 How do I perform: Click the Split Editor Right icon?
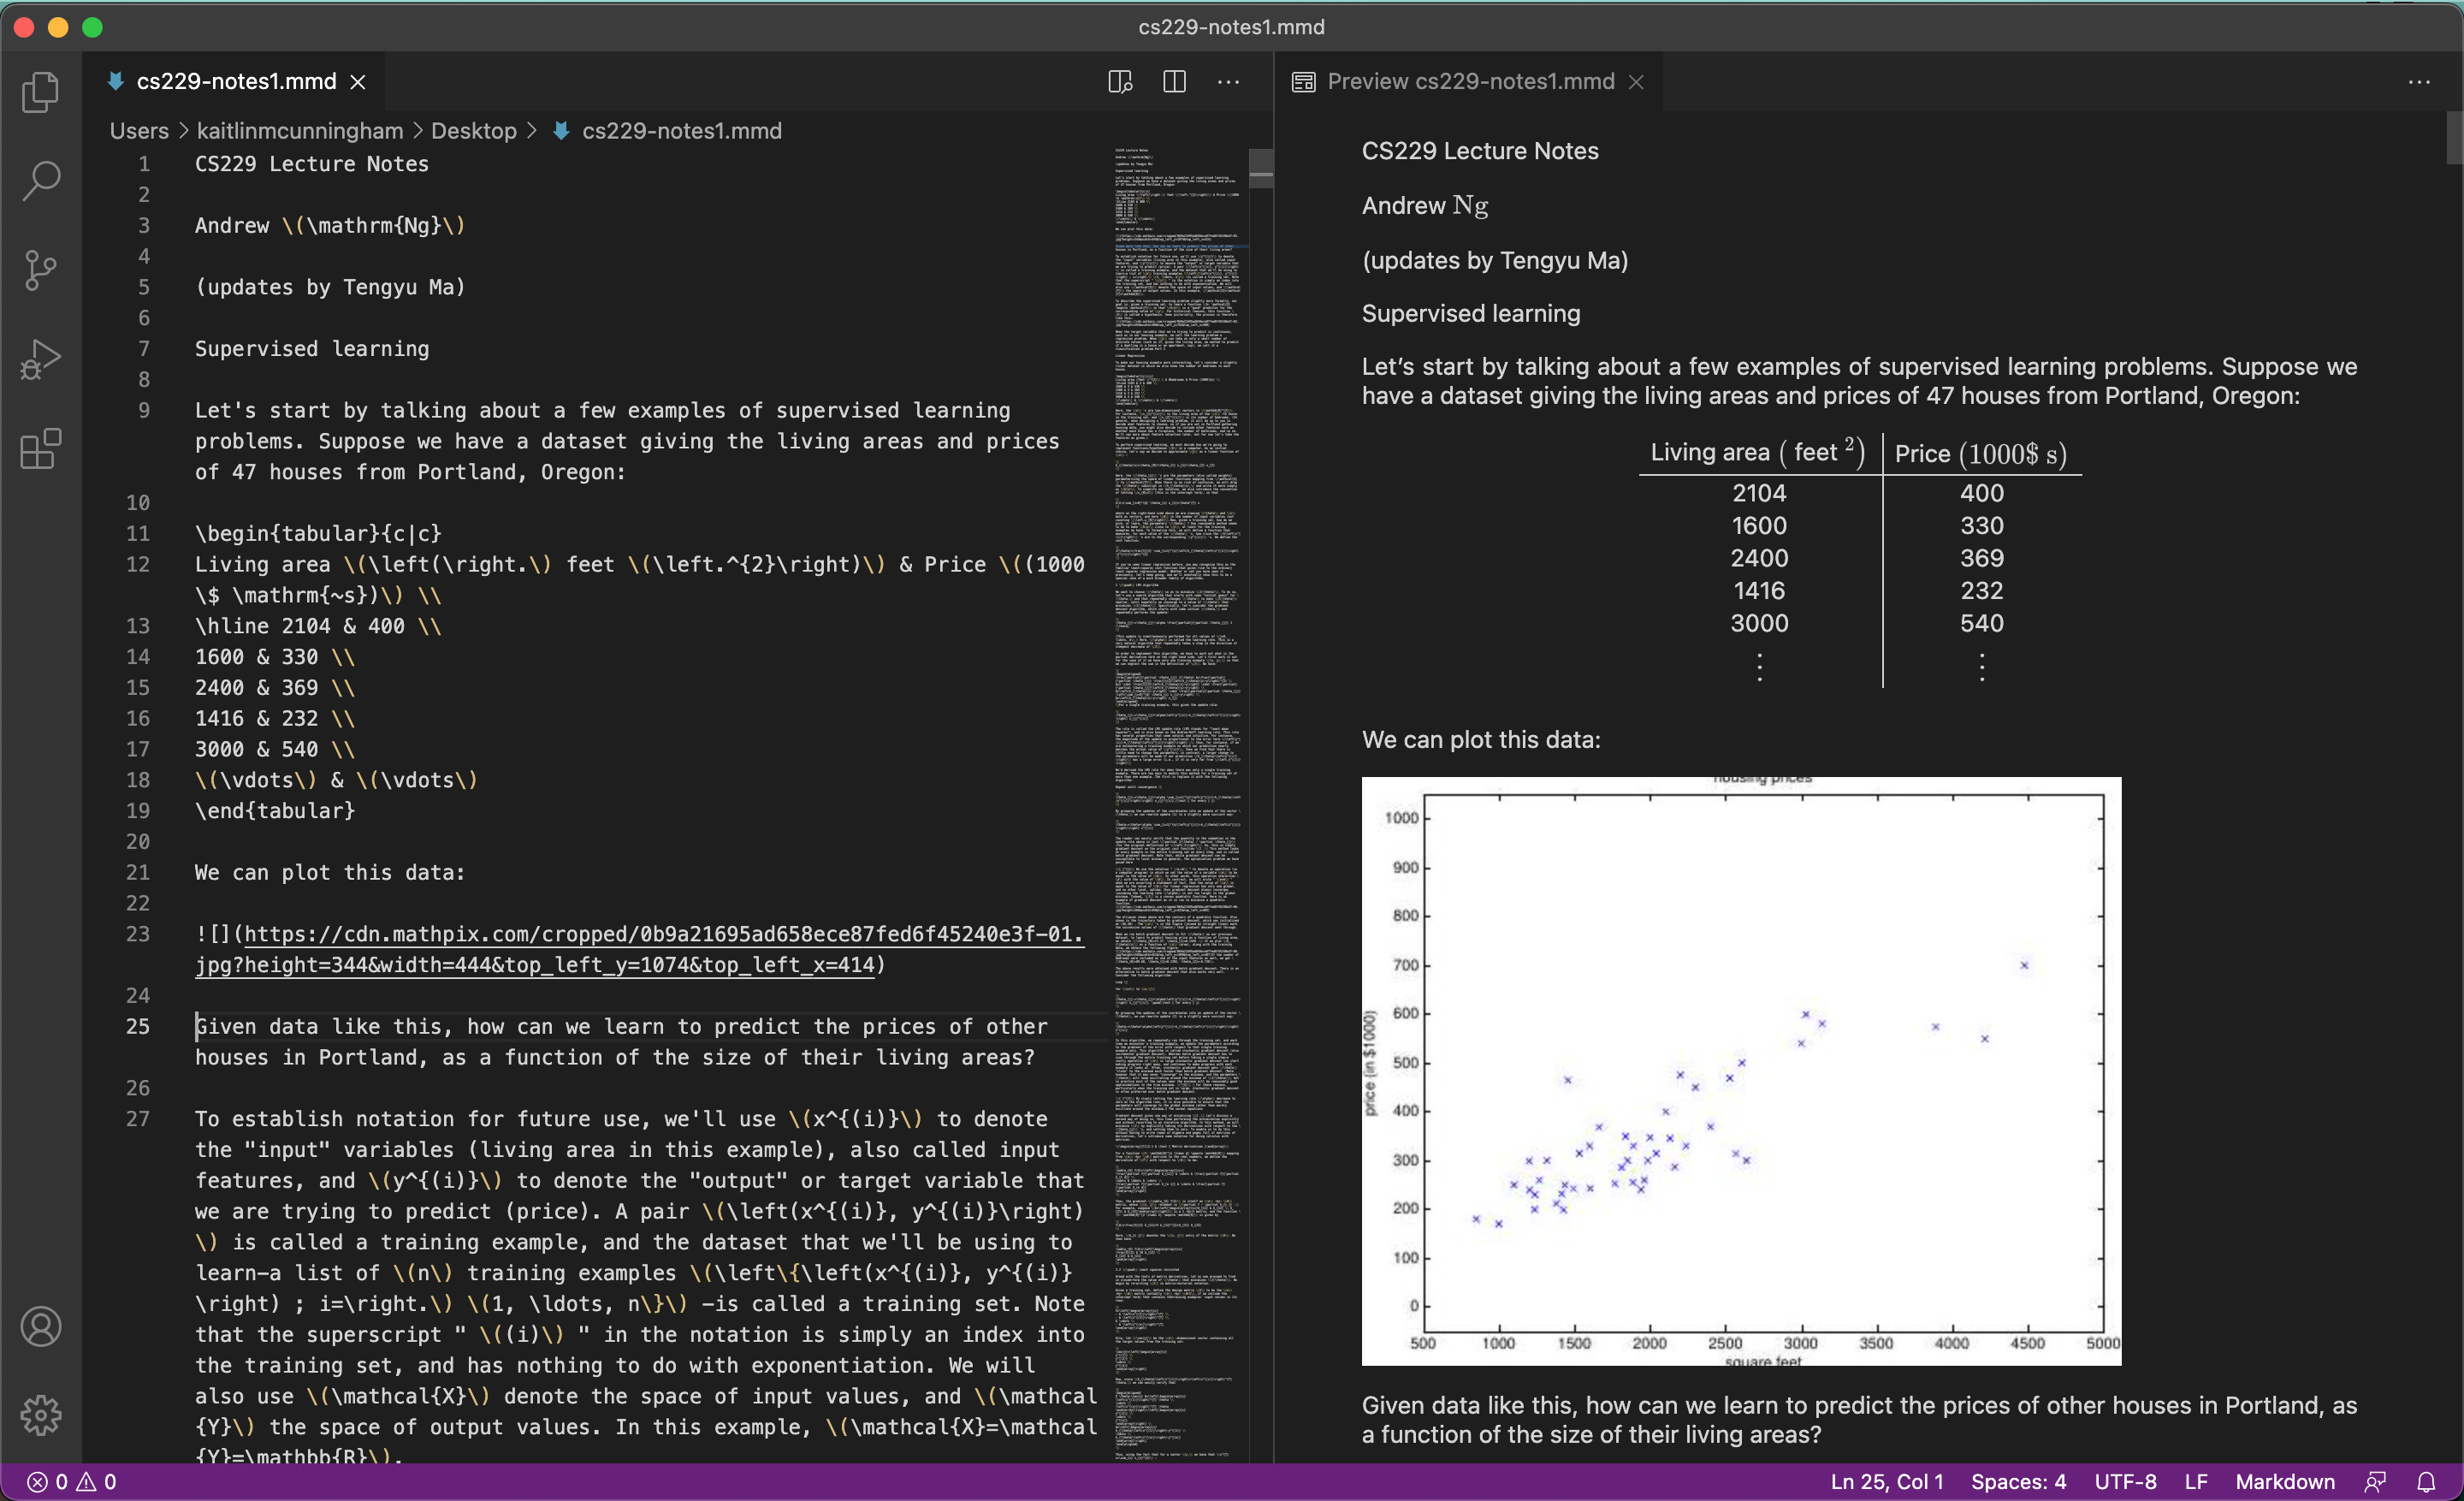click(x=1174, y=82)
